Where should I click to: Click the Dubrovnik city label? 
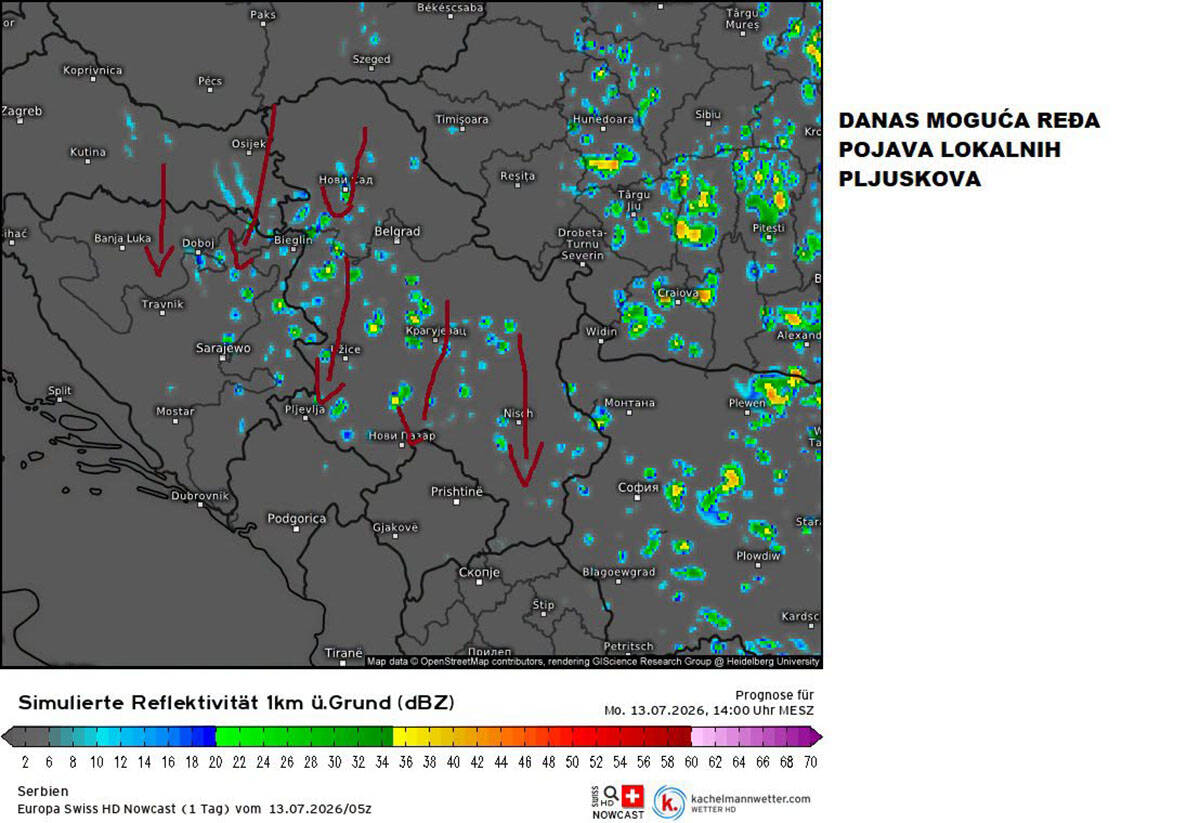(200, 496)
